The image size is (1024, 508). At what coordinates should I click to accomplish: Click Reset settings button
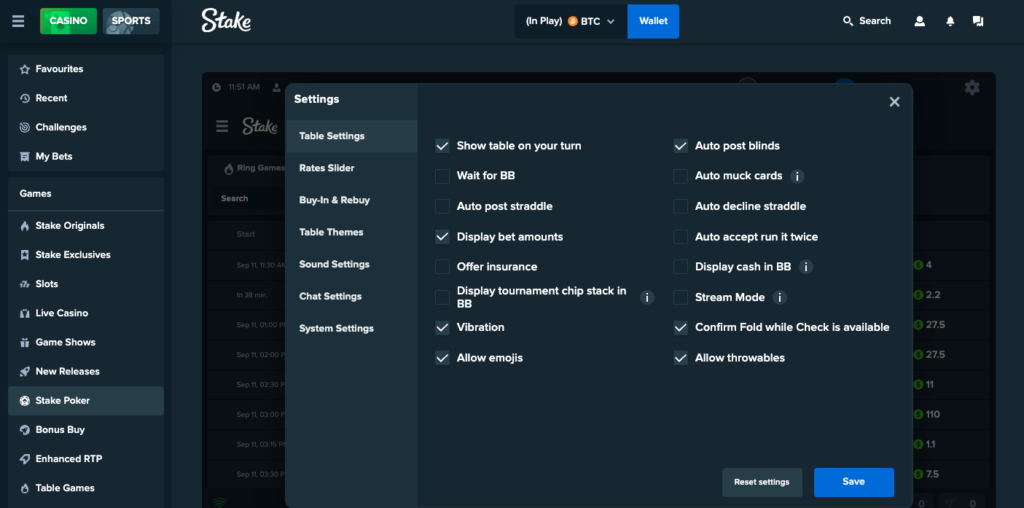point(761,482)
